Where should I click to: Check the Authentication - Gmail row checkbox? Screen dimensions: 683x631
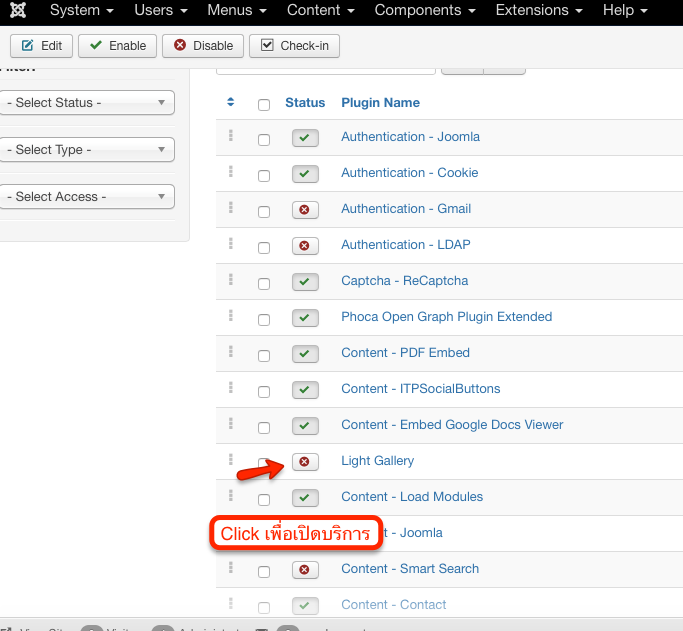tap(264, 212)
